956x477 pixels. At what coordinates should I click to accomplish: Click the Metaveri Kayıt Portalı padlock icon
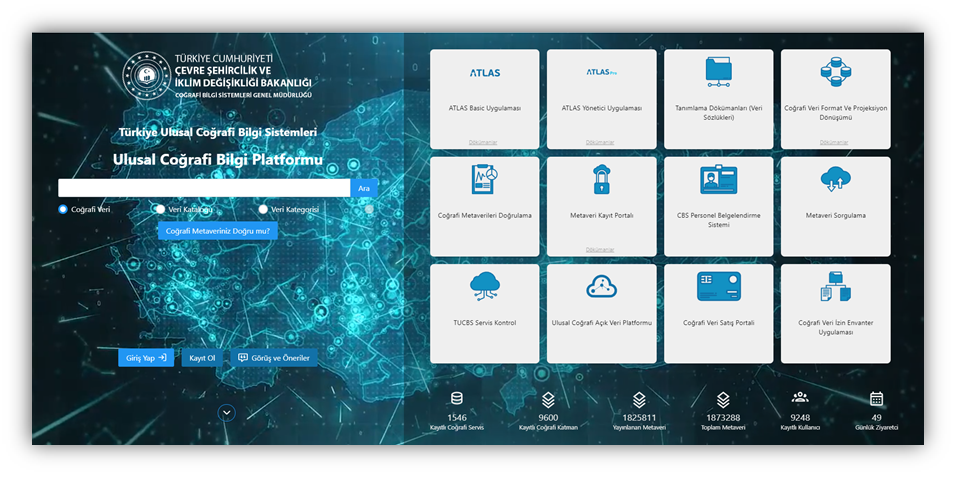click(x=602, y=179)
